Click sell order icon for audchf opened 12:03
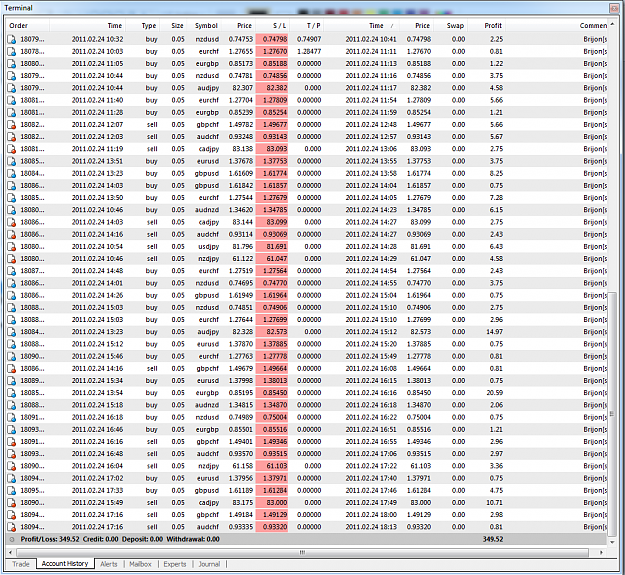Viewport: 625px width, 575px height. pyautogui.click(x=12, y=137)
